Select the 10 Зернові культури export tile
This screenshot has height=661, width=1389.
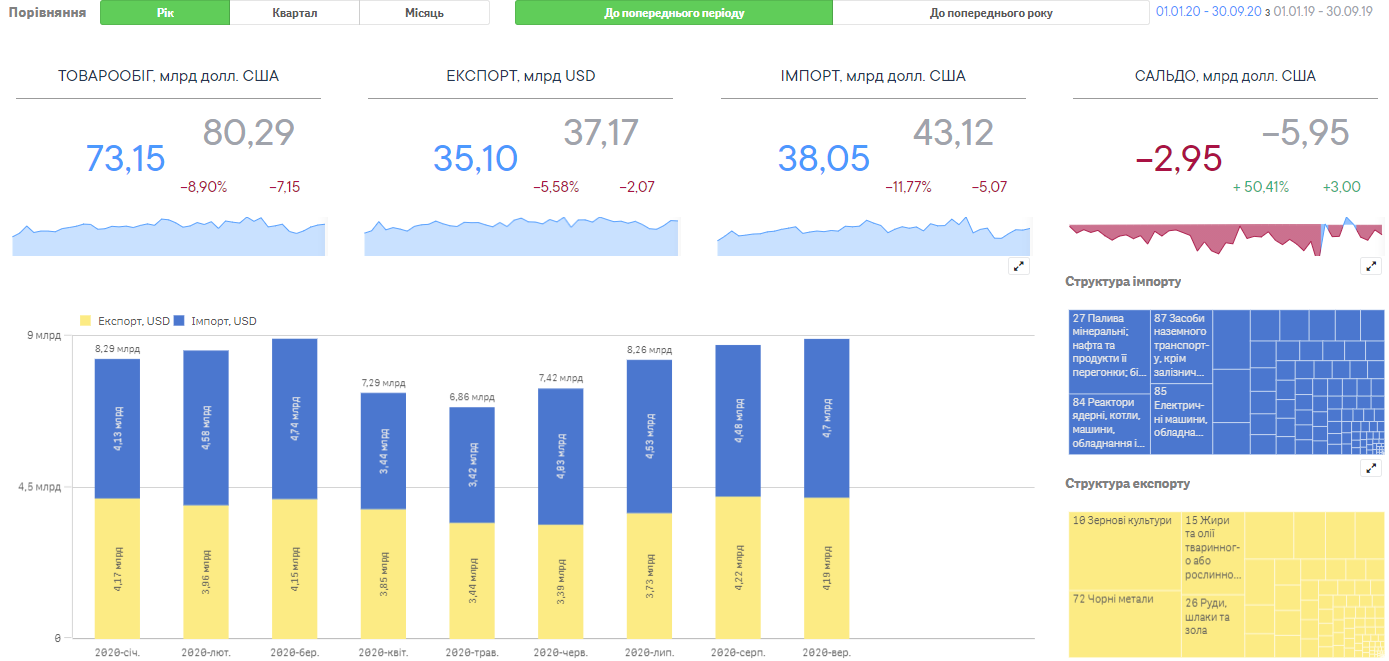pyautogui.click(x=1125, y=550)
